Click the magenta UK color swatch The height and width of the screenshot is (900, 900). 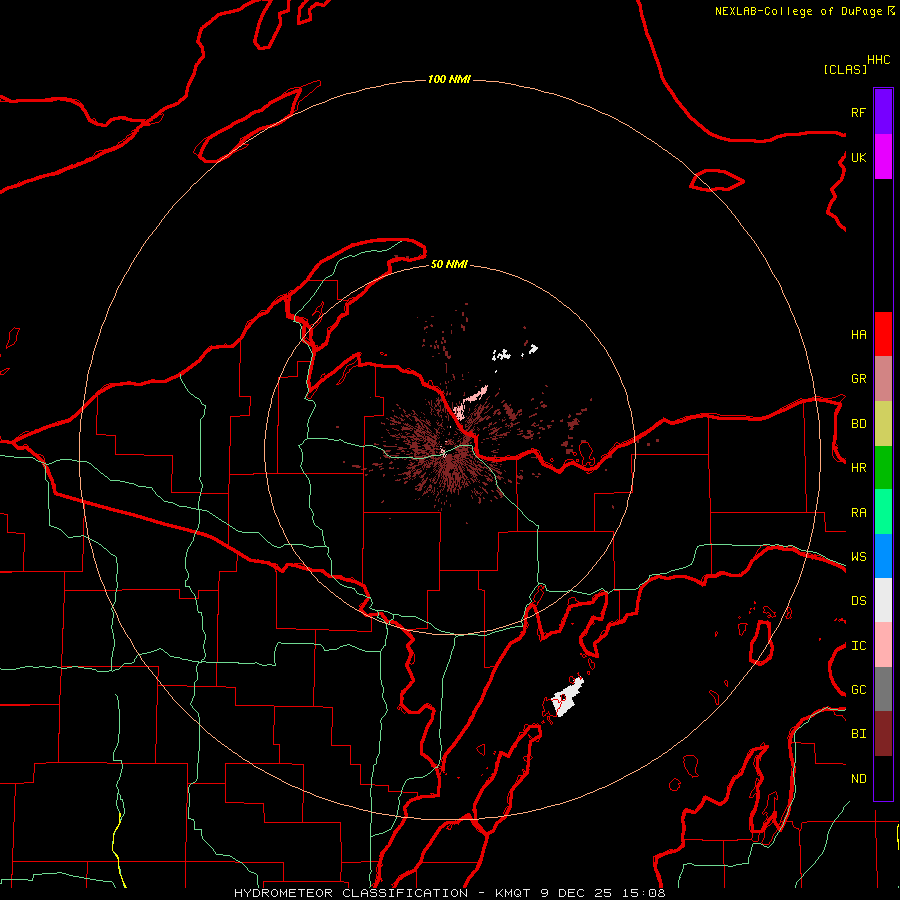pos(883,157)
